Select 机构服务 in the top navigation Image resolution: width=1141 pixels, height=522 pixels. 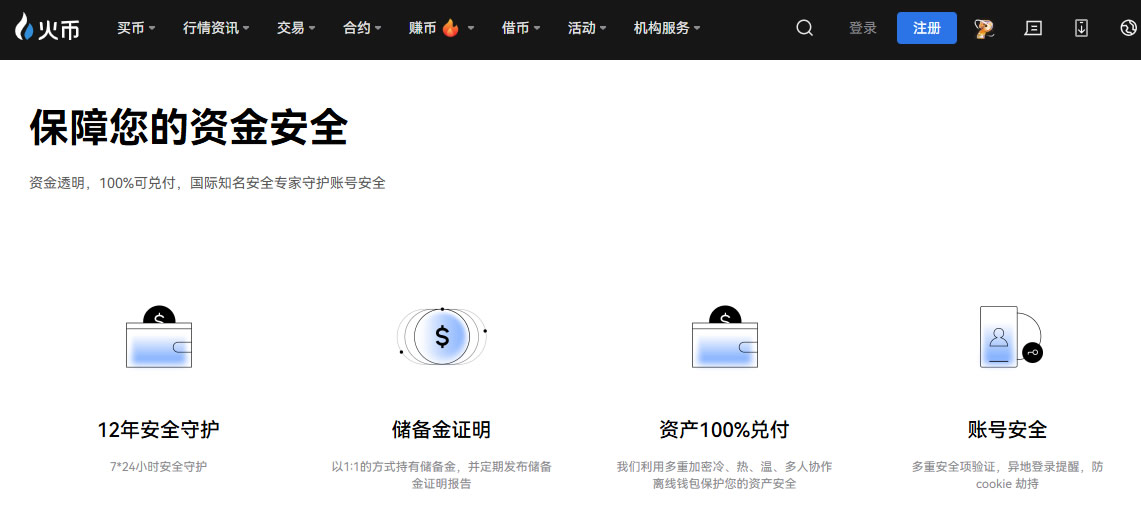(667, 28)
